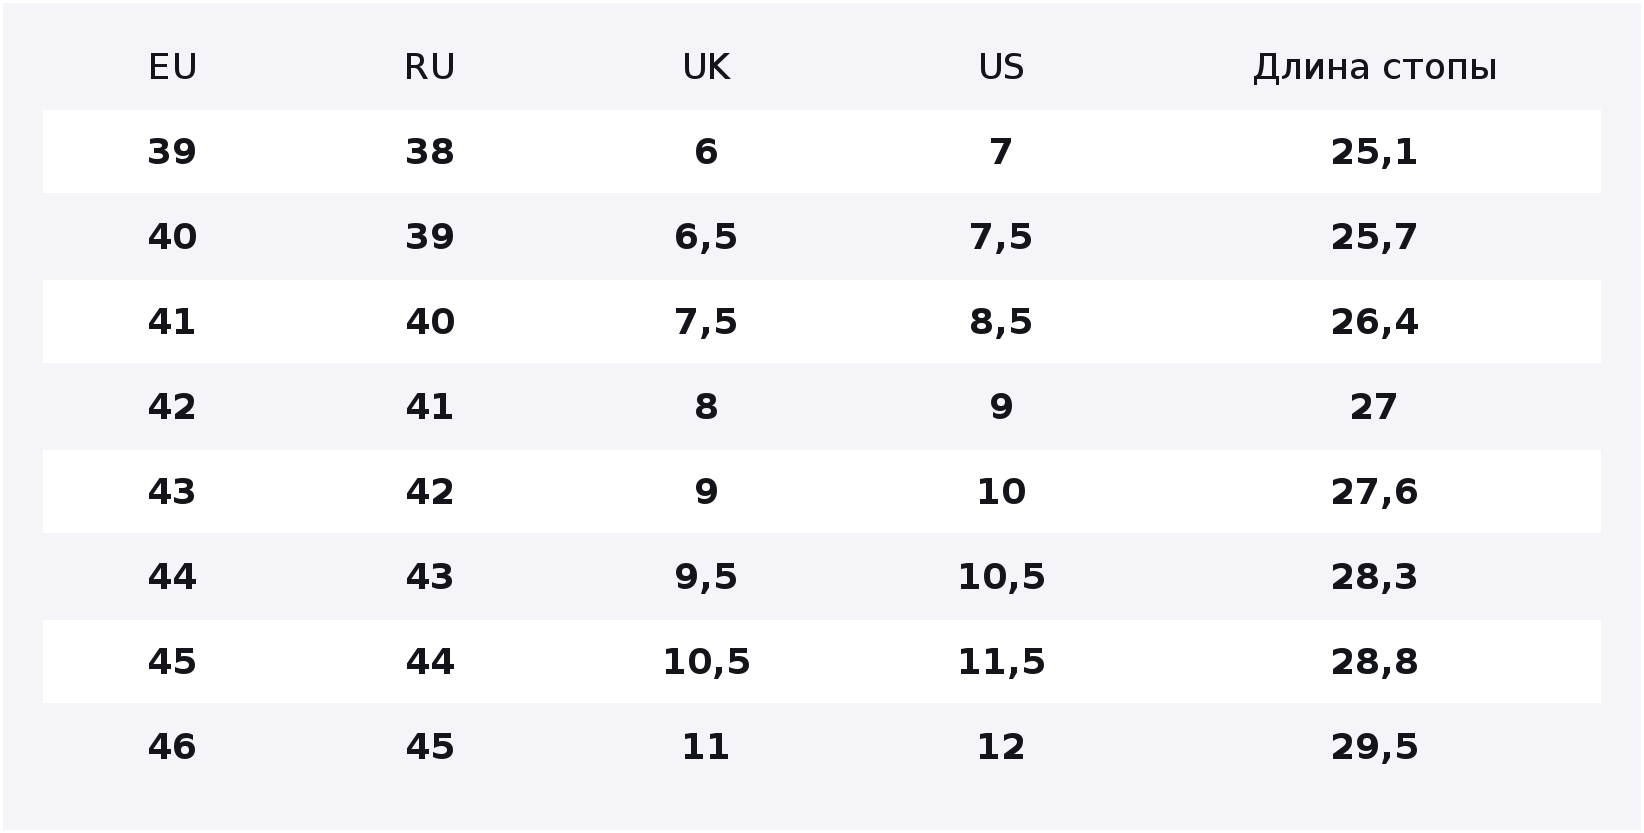Click UK size 6,5 cell
The width and height of the screenshot is (1644, 833).
(x=706, y=237)
